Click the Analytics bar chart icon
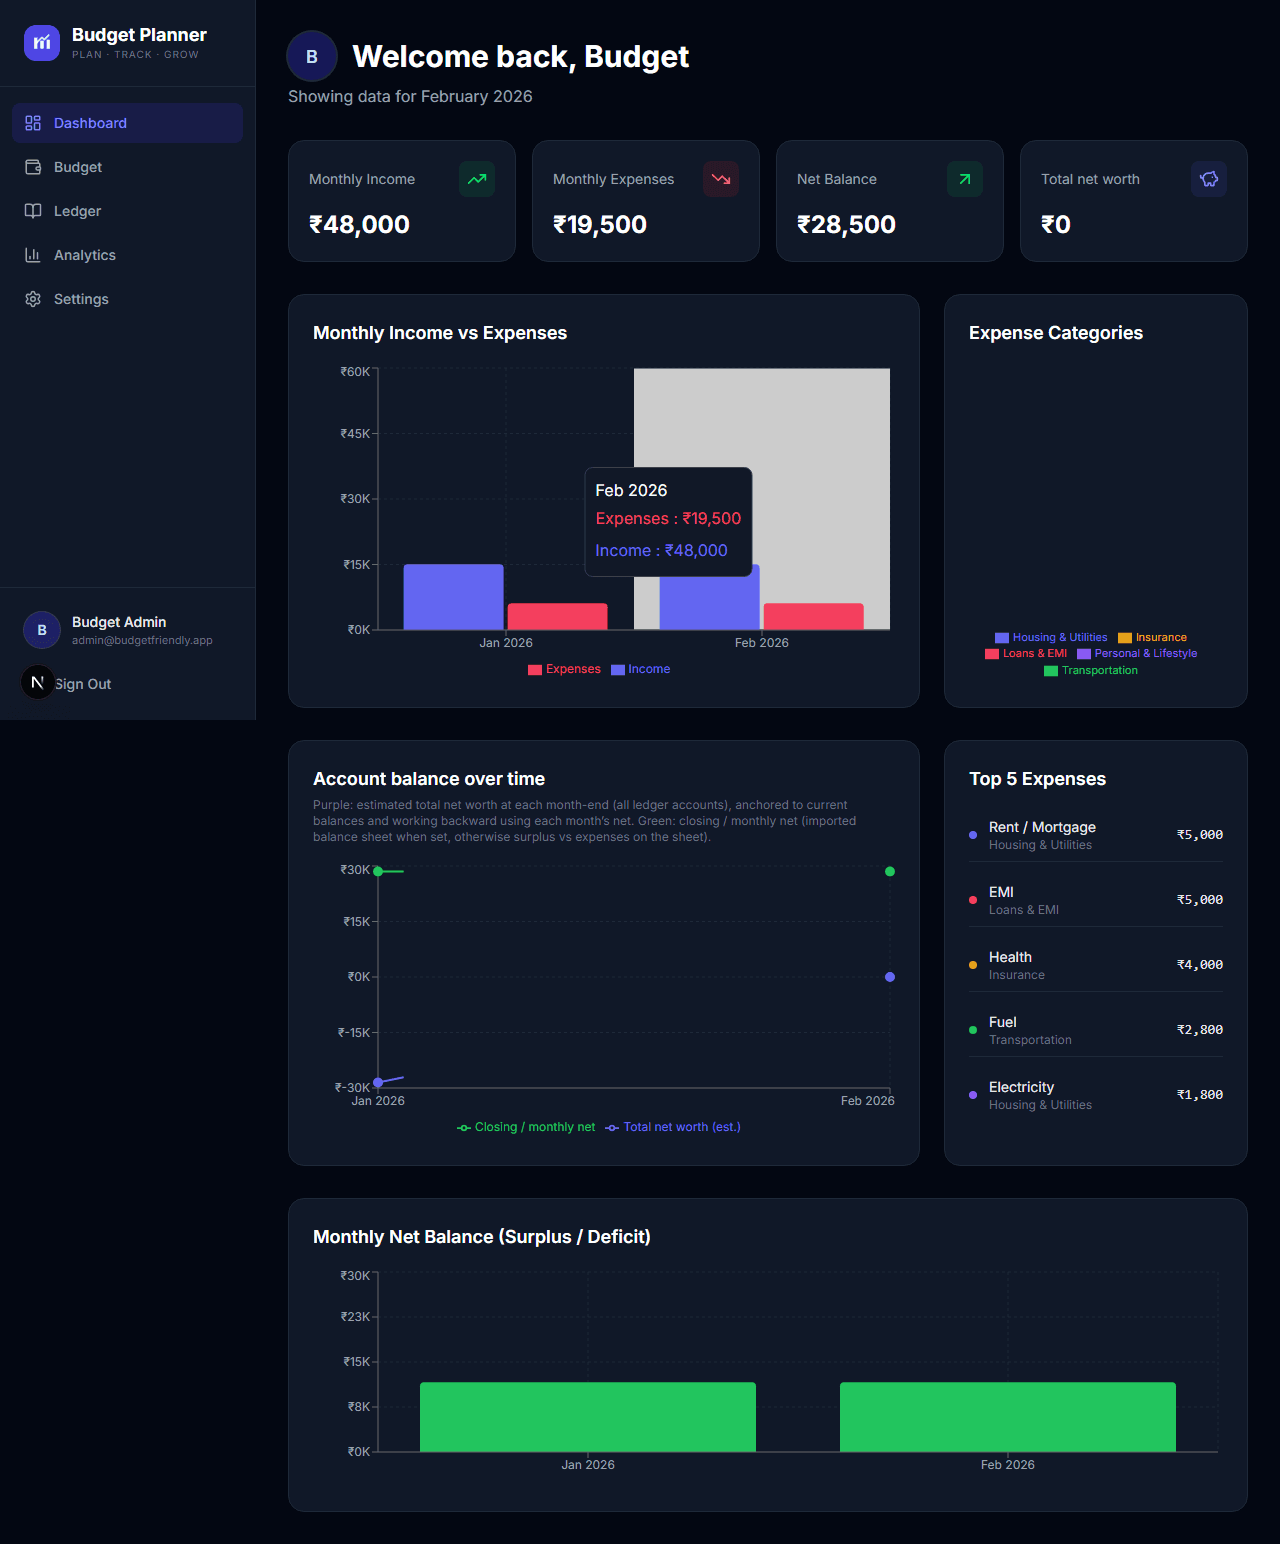Viewport: 1280px width, 1544px height. coord(33,255)
